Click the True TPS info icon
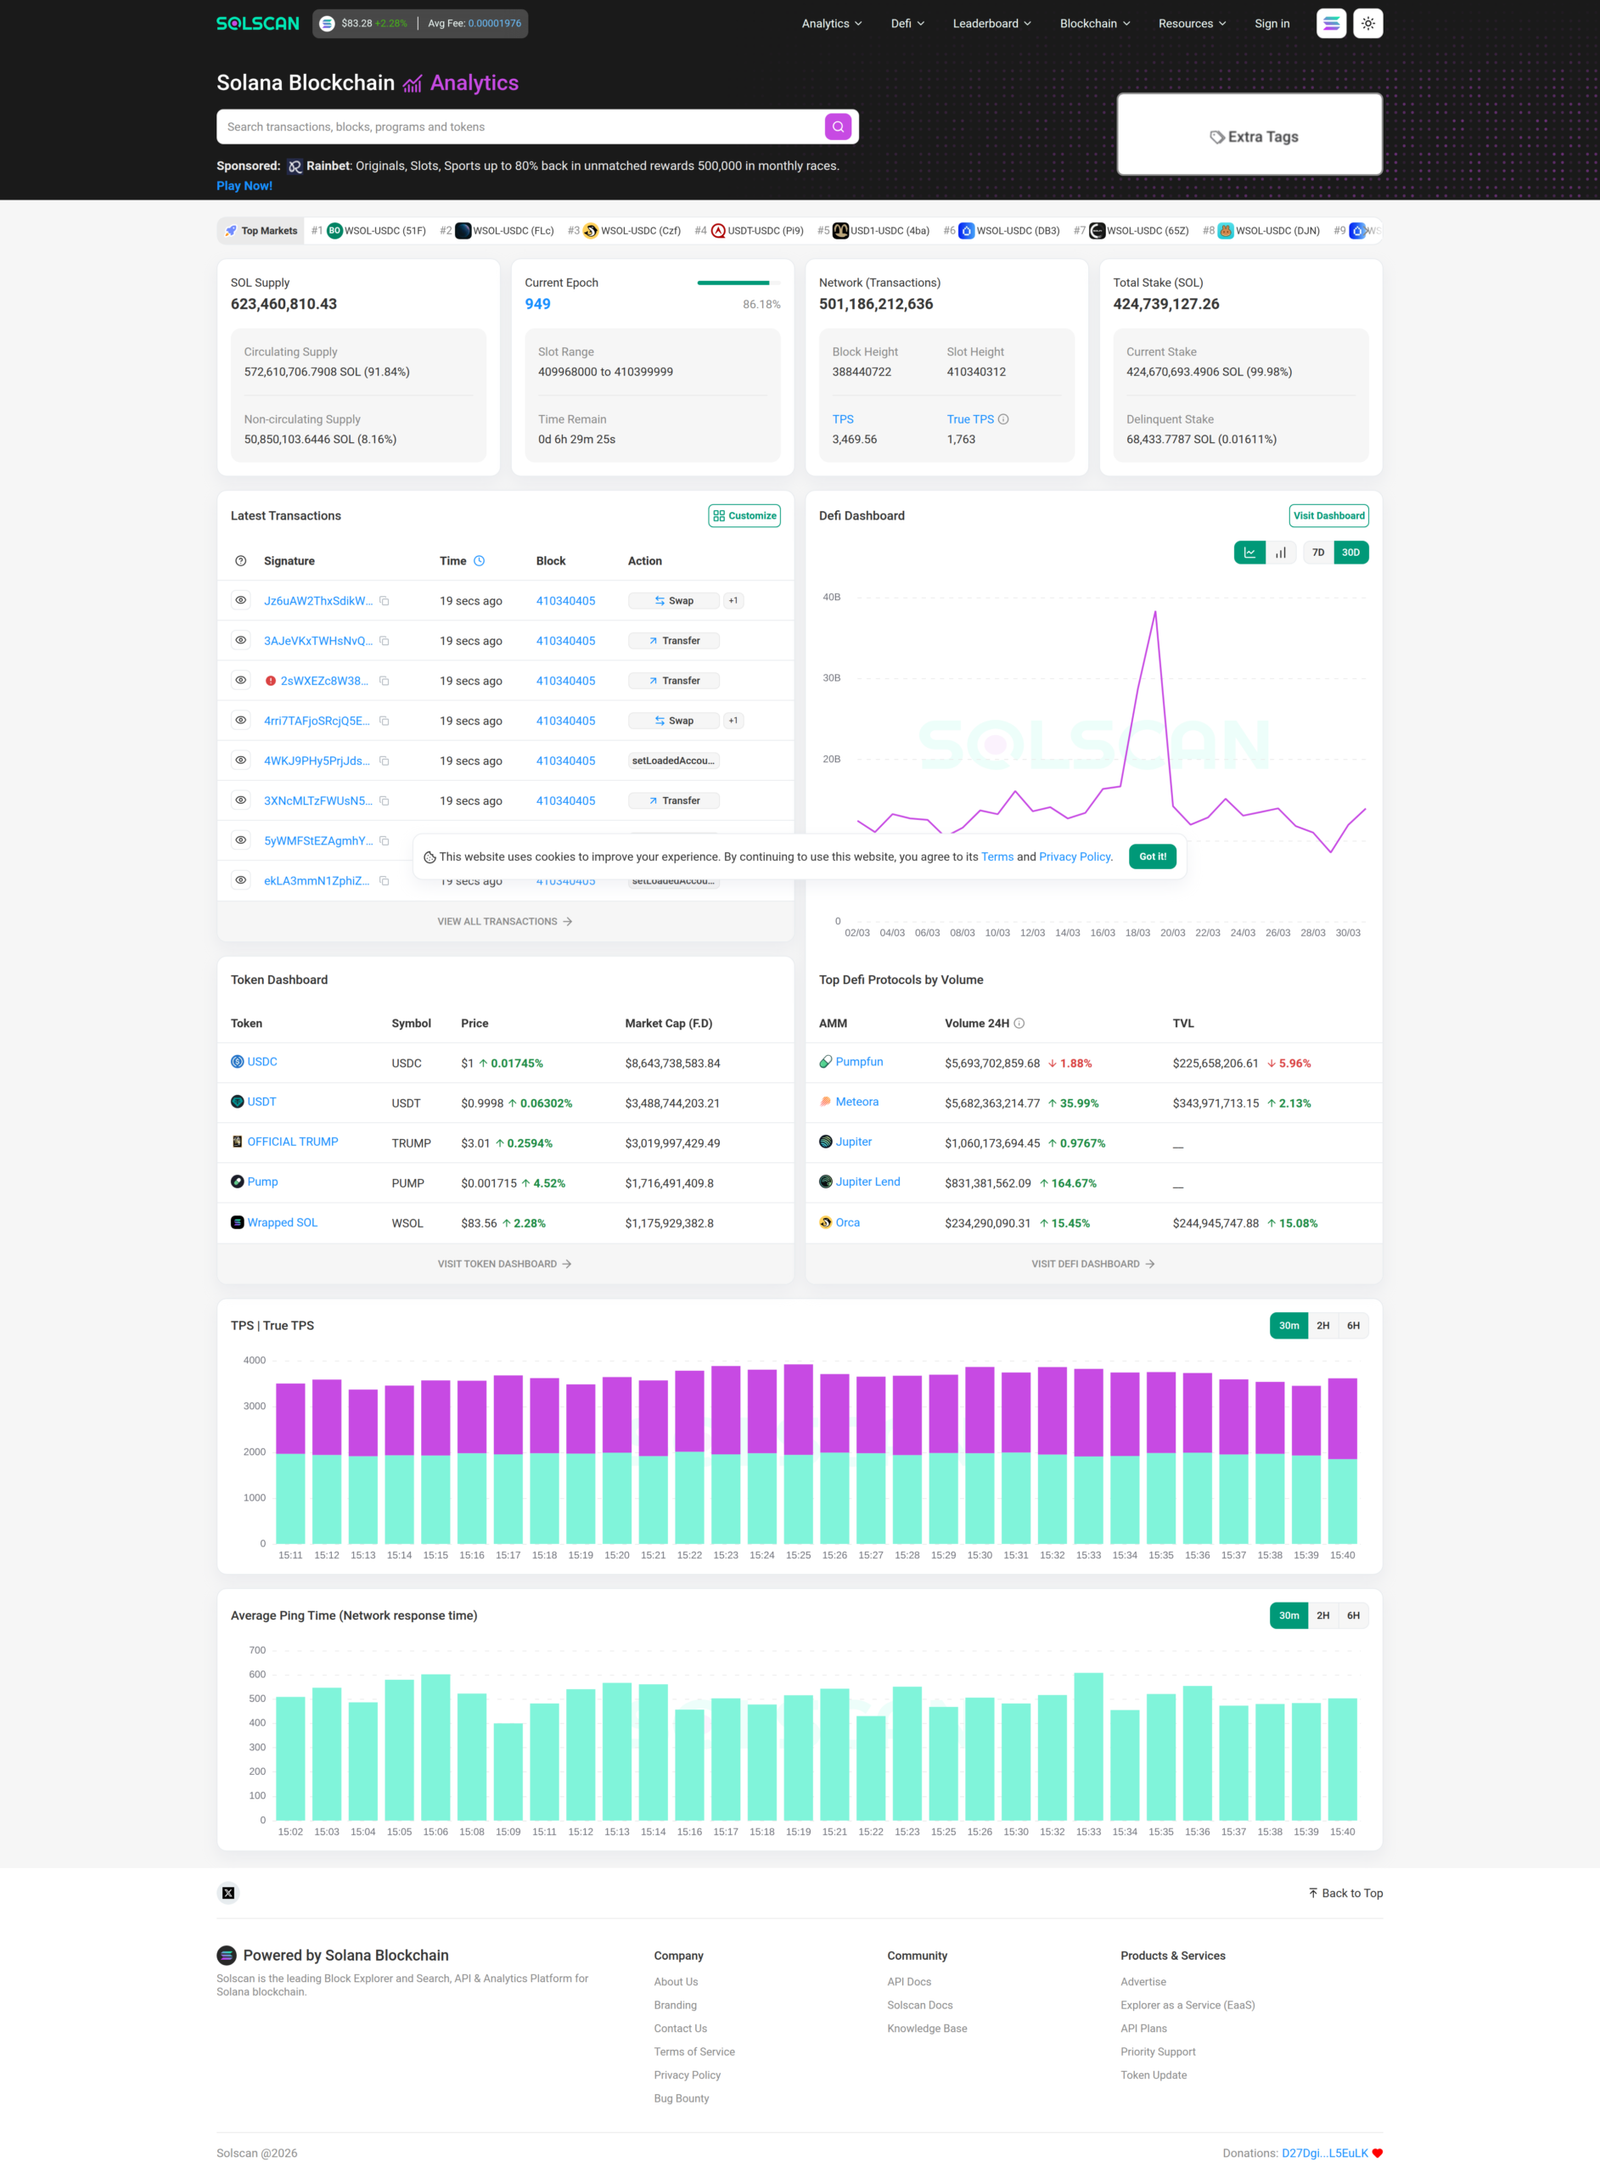This screenshot has width=1600, height=2173. pyautogui.click(x=1003, y=420)
